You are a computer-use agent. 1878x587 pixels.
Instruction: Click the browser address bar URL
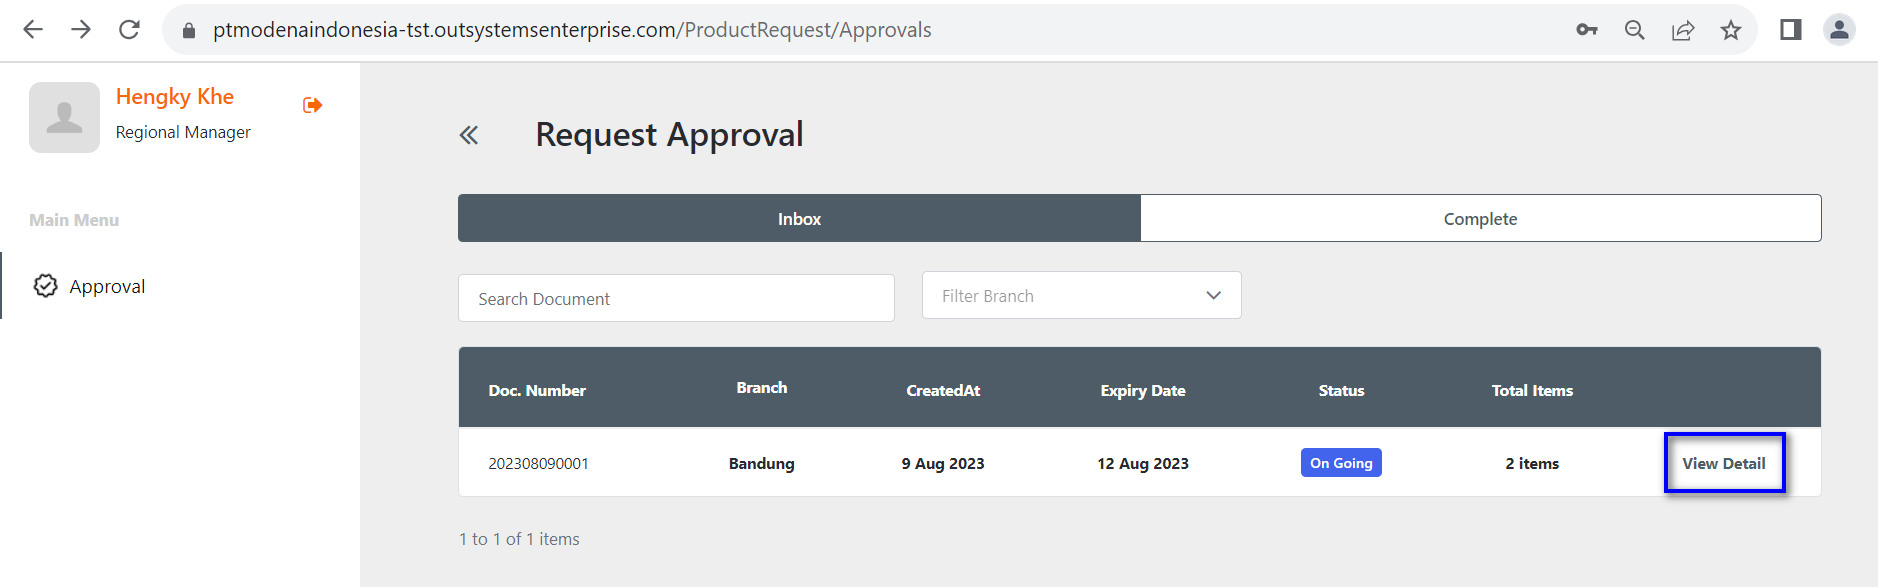[x=572, y=30]
